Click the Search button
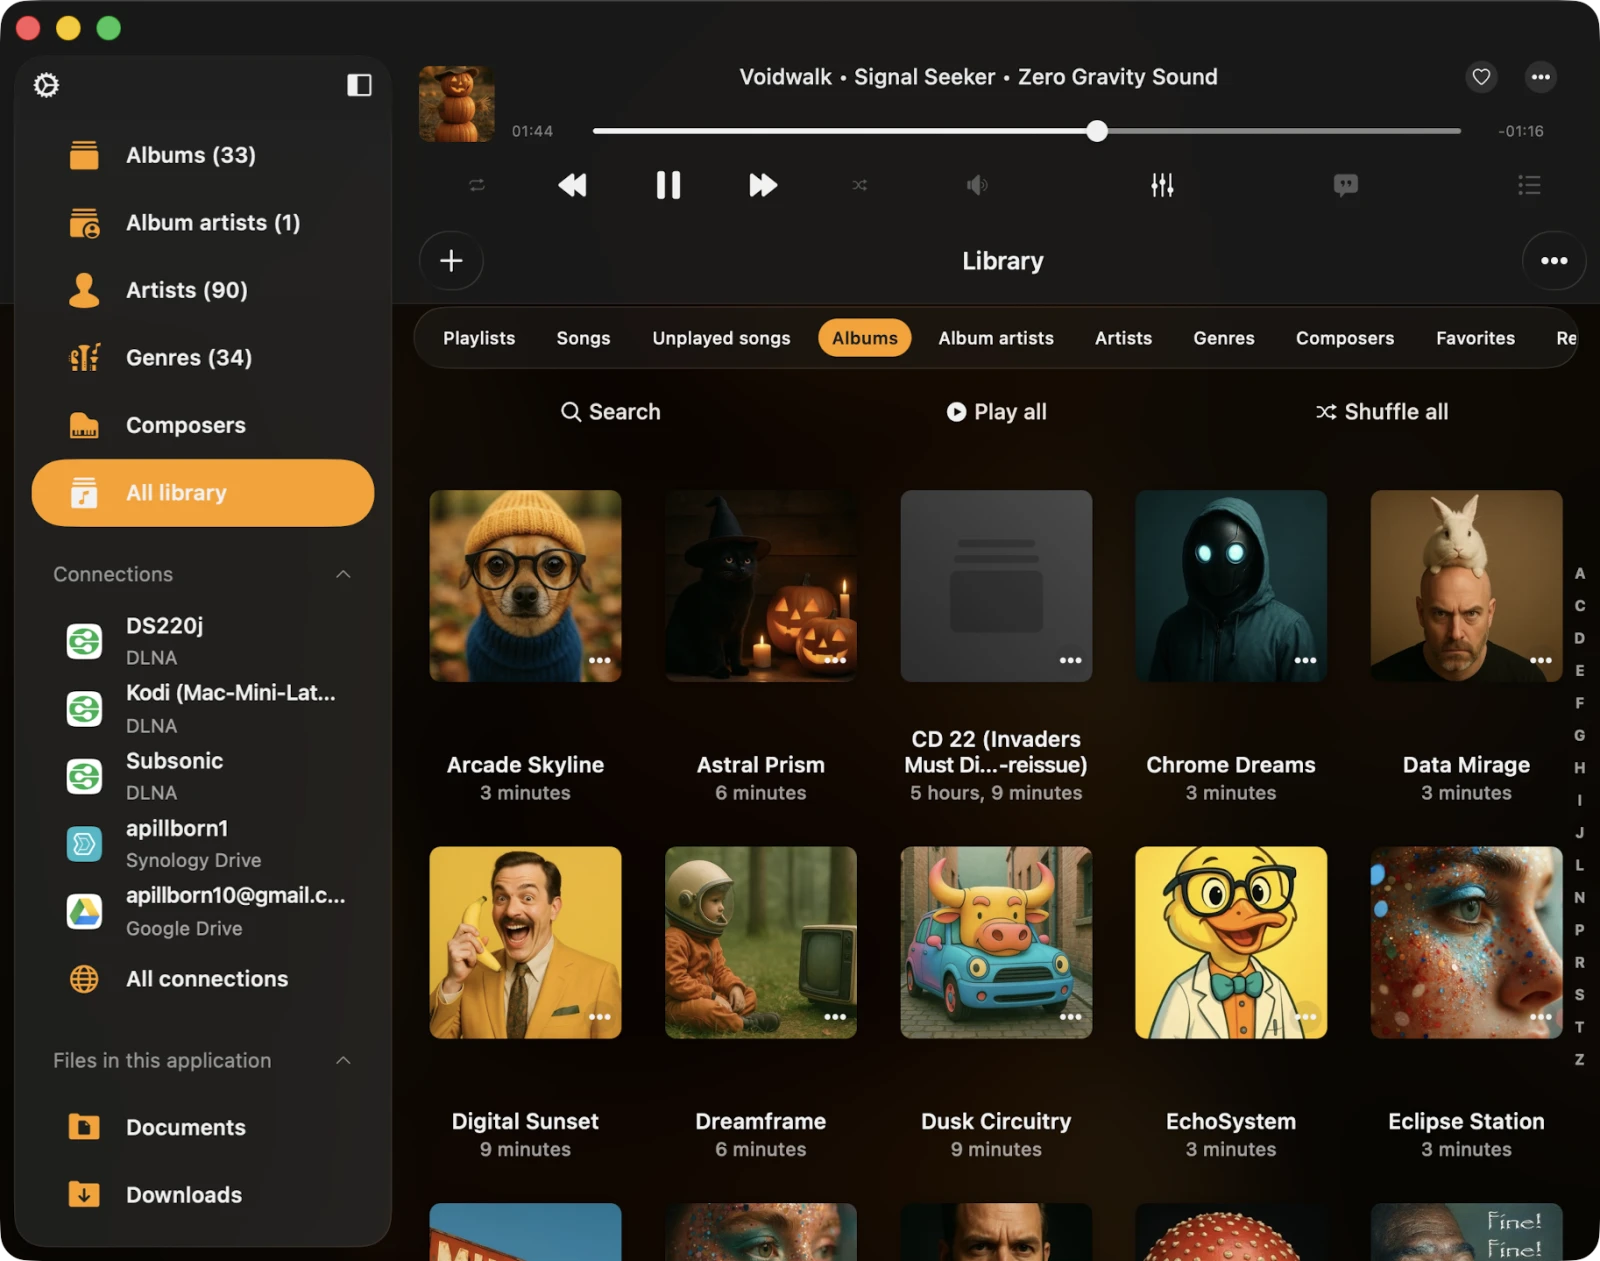The height and width of the screenshot is (1261, 1600). click(x=611, y=412)
